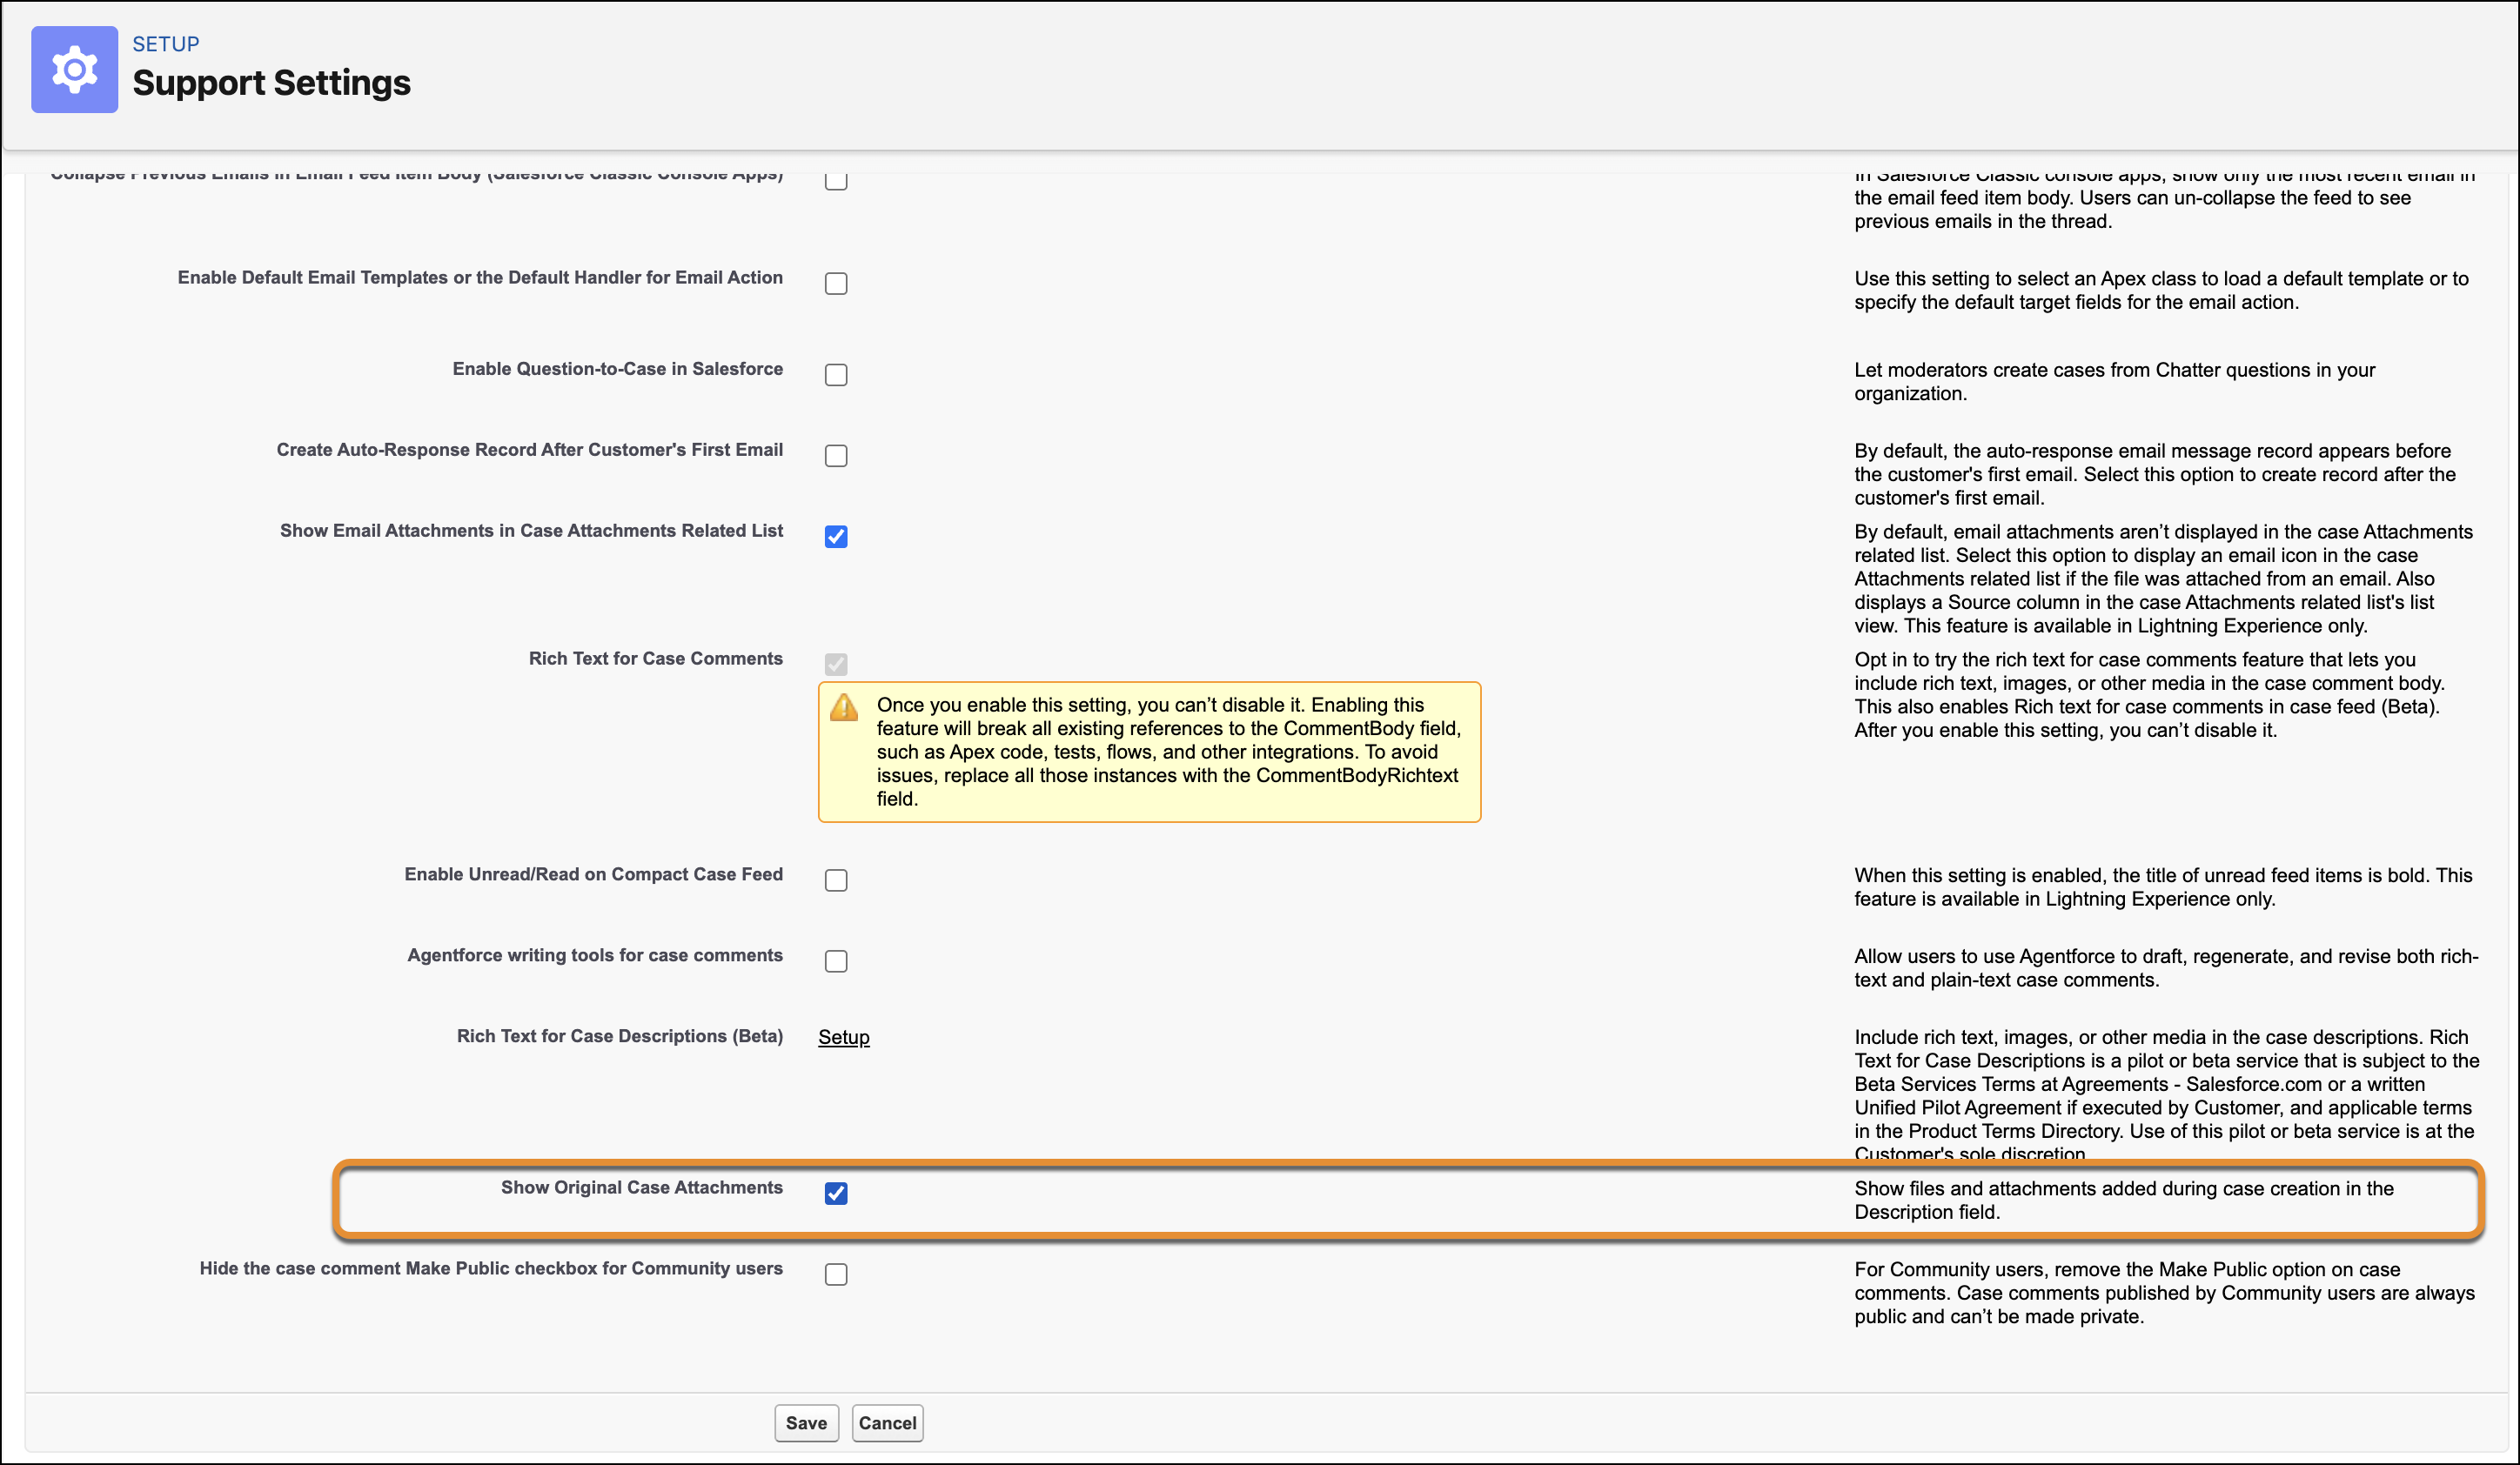Tick Enable Question-to-Case in Salesforce
Viewport: 2520px width, 1465px height.
coord(836,375)
